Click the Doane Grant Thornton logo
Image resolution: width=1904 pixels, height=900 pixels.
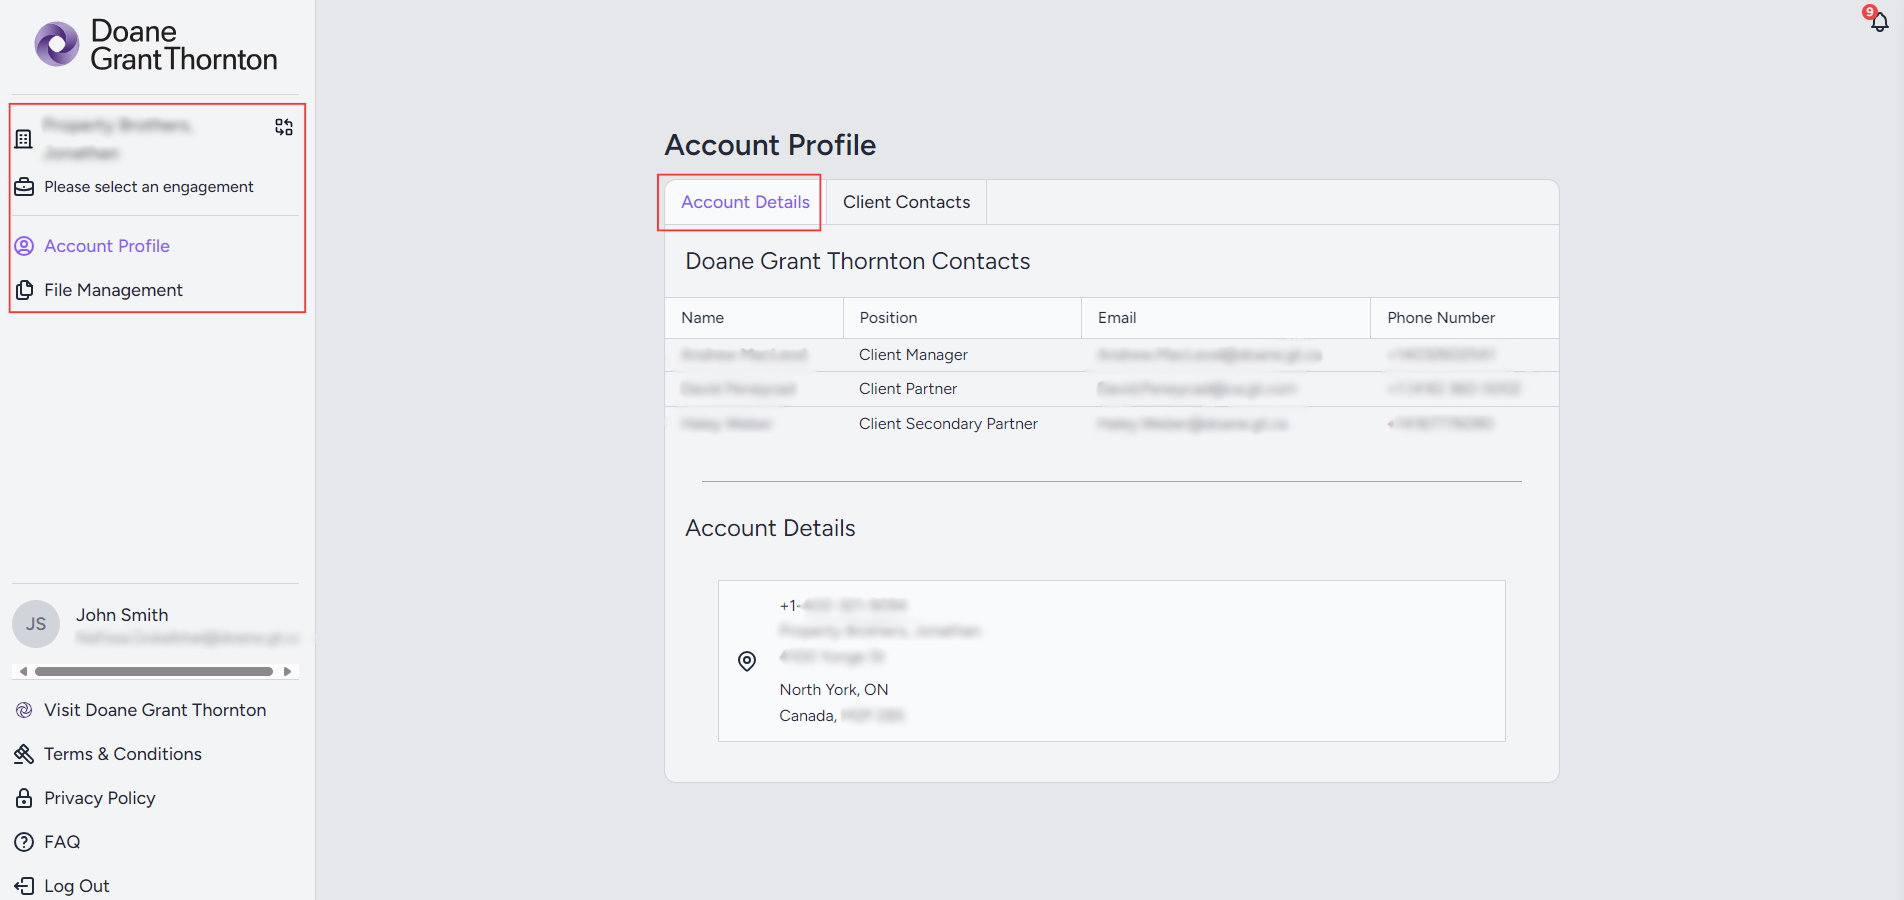pos(155,45)
